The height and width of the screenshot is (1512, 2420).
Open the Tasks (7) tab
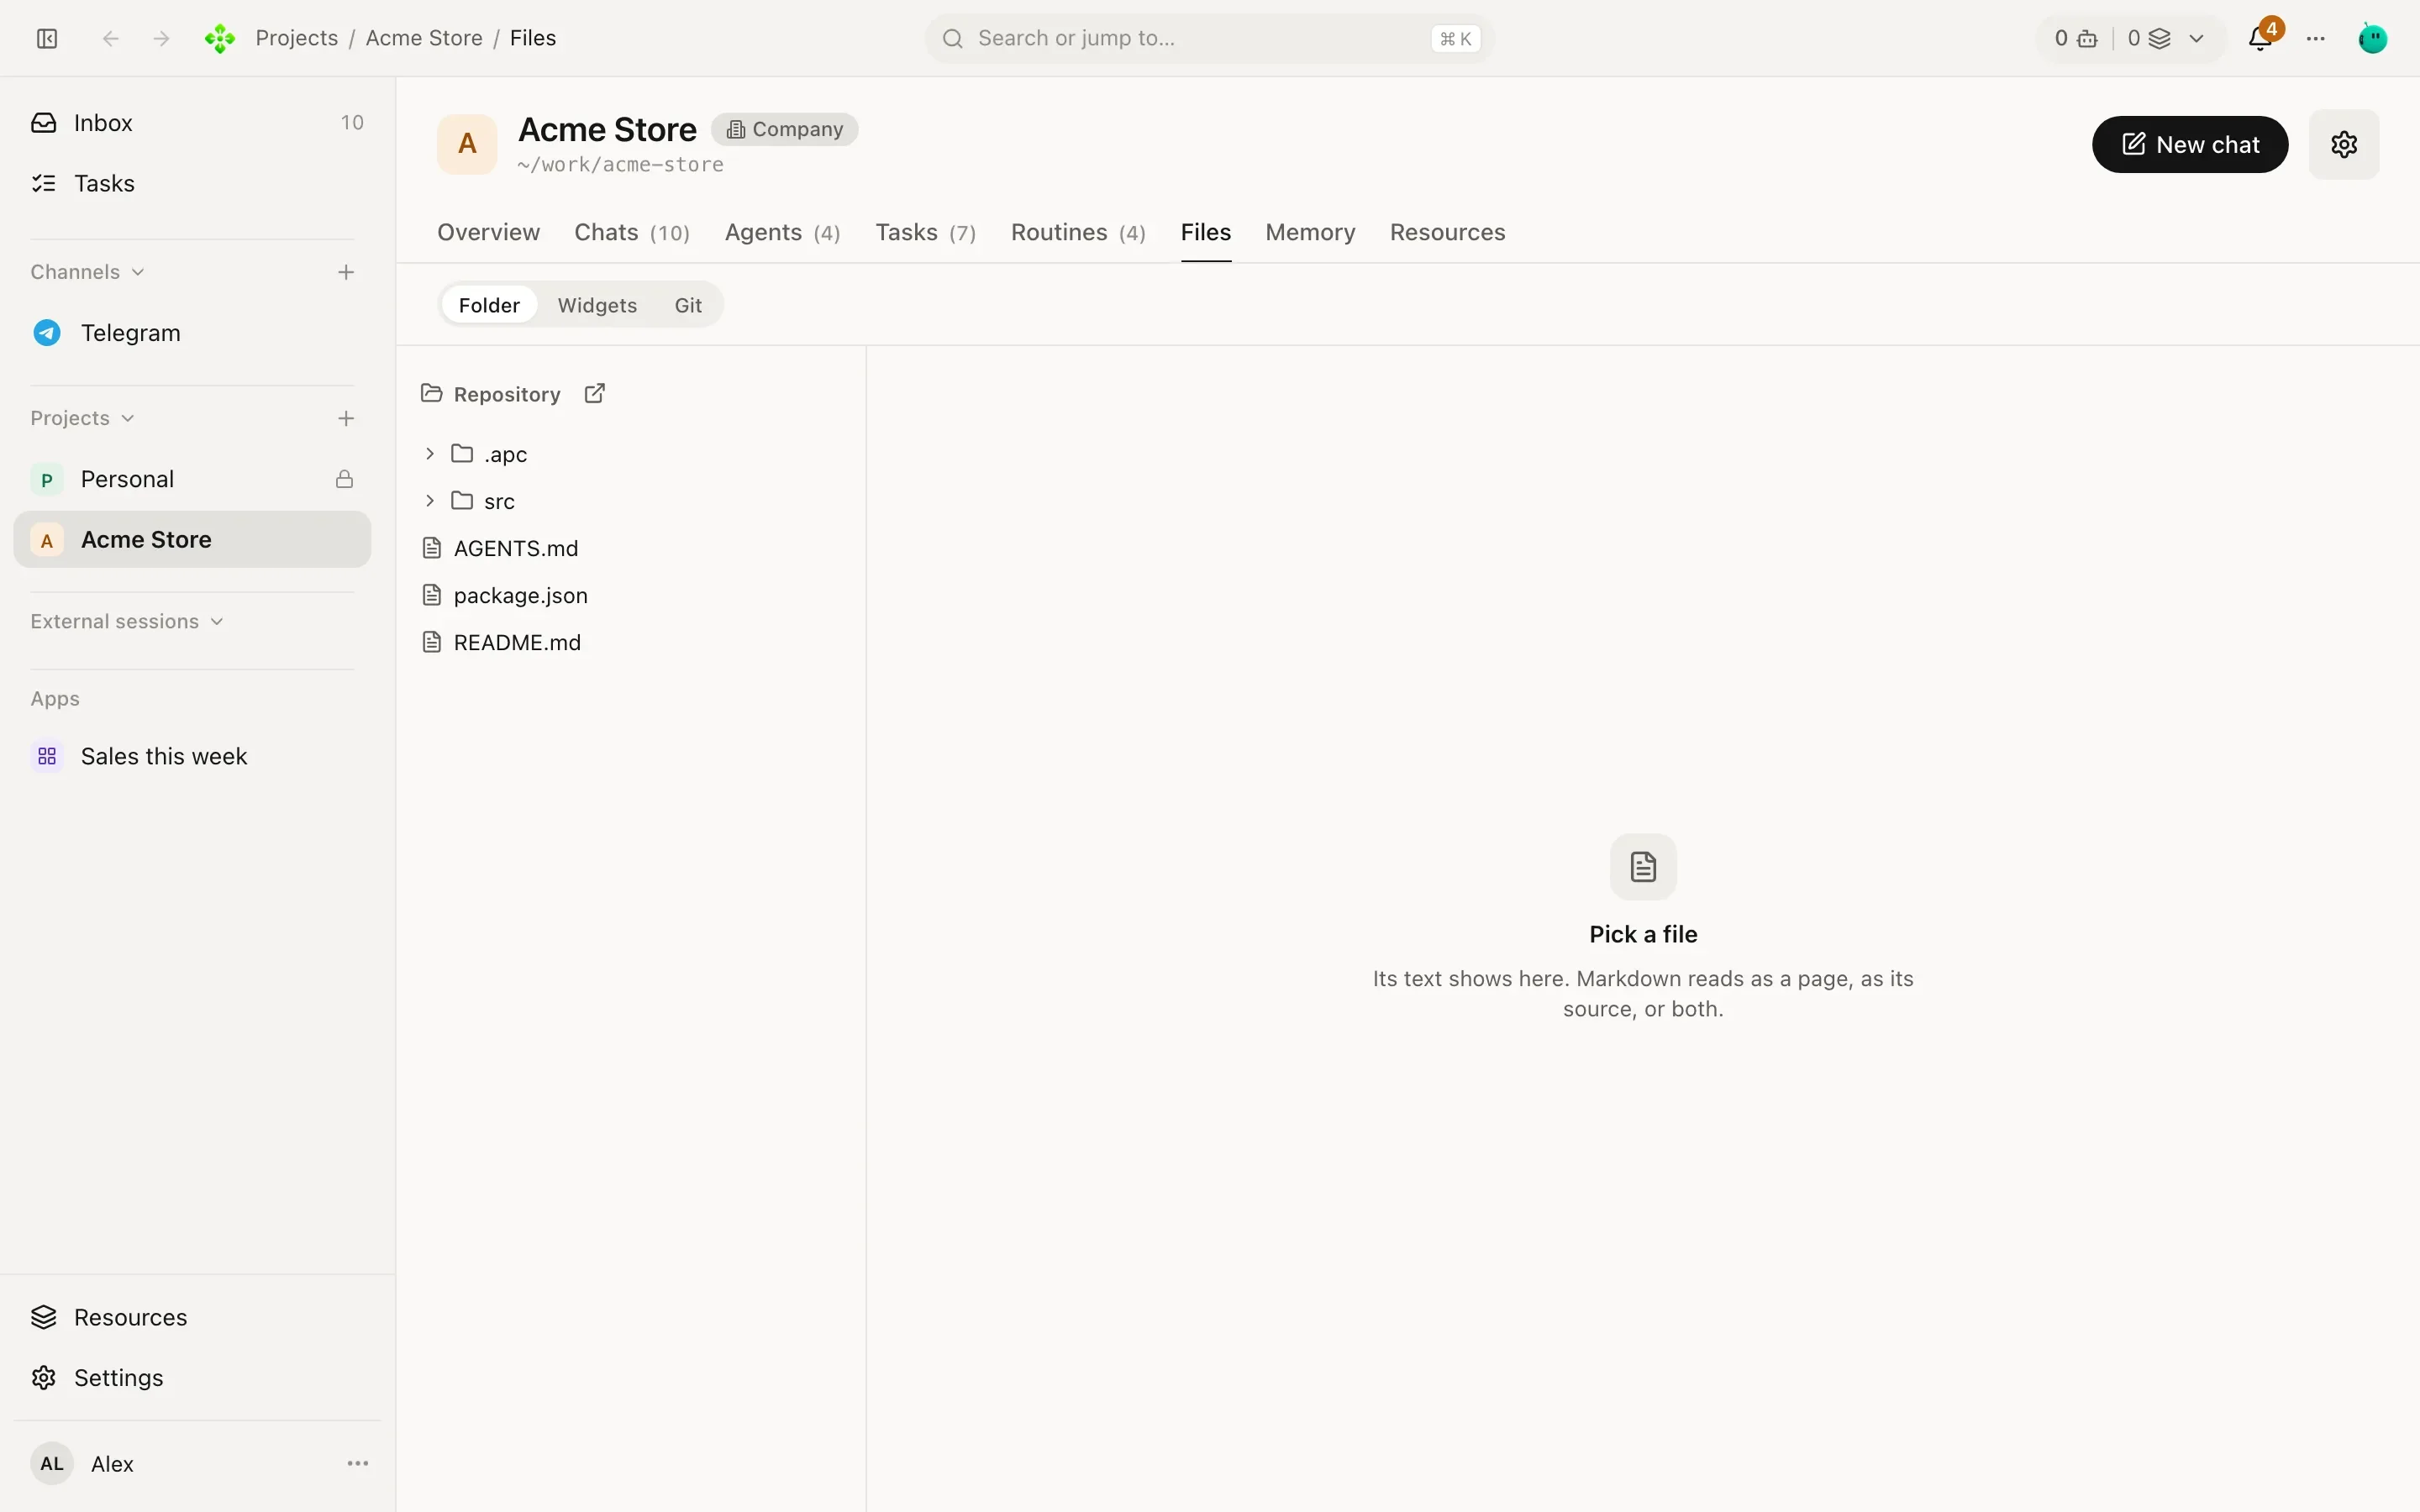coord(925,232)
